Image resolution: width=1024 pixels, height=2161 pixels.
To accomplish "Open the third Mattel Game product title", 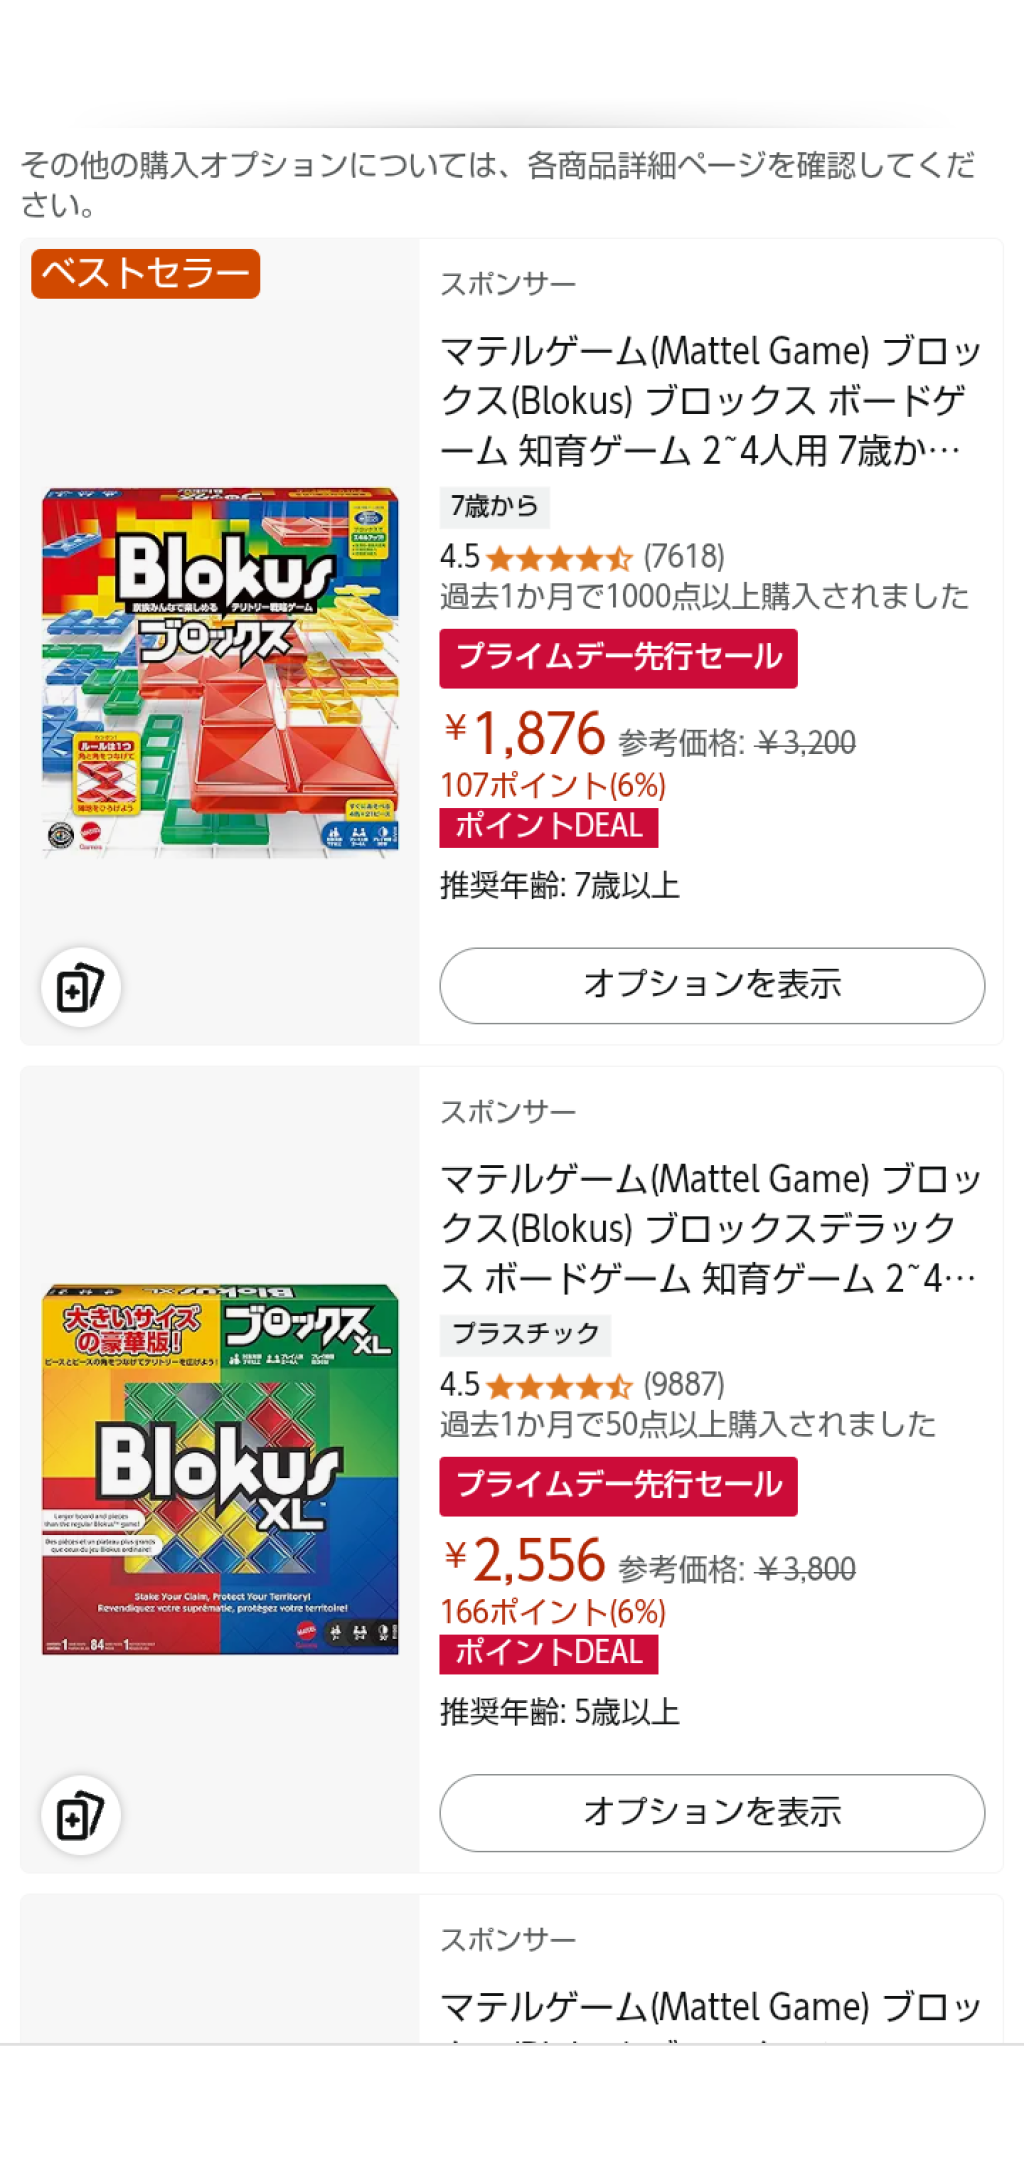I will pos(710,2008).
